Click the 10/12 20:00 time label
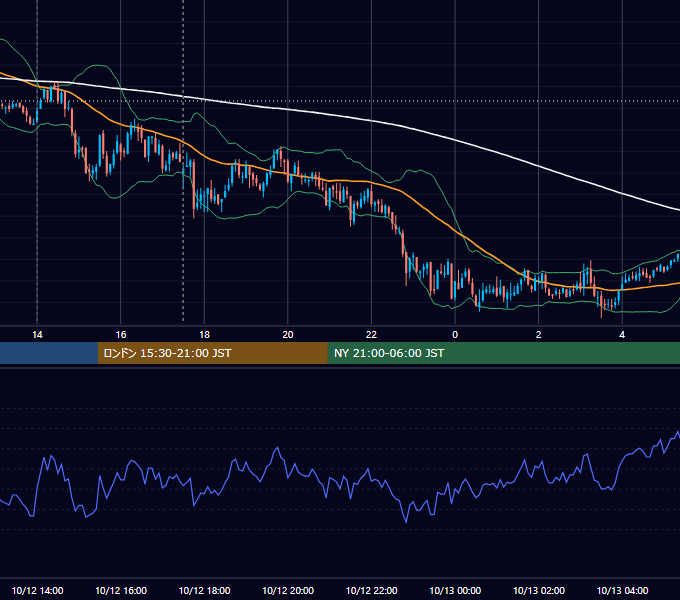 tap(288, 590)
